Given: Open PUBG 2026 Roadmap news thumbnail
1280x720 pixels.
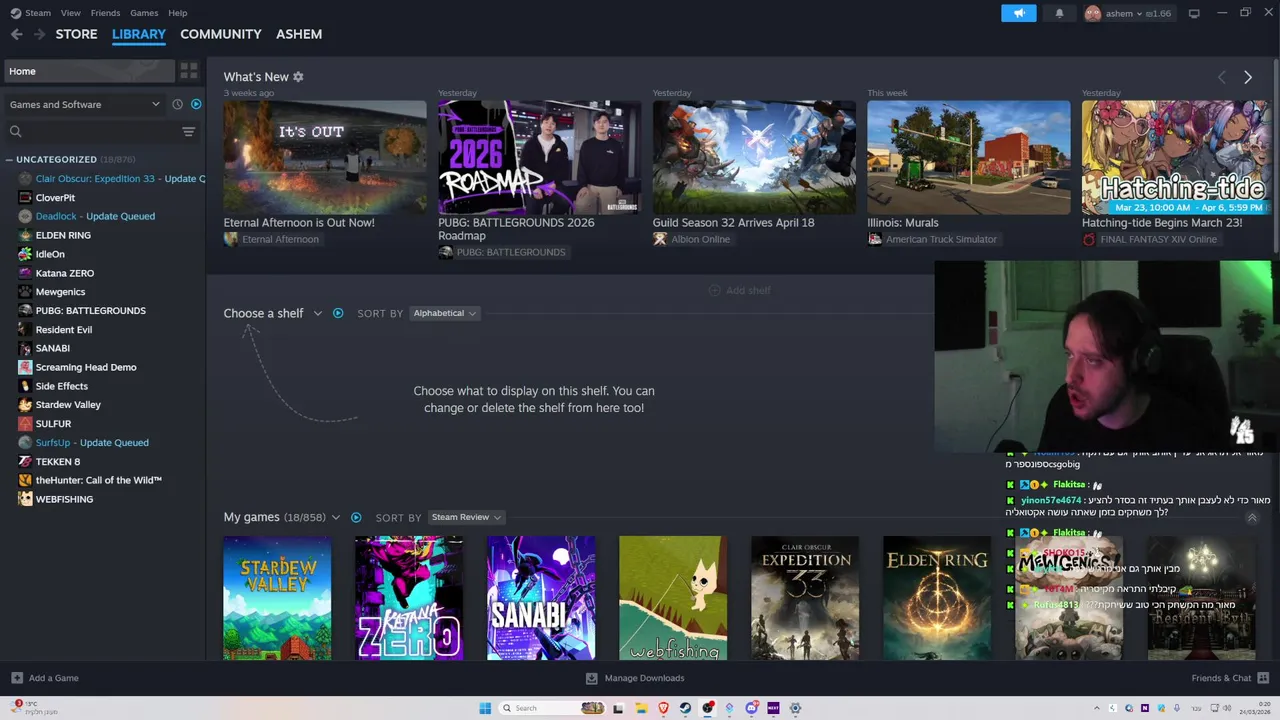Looking at the screenshot, I should (x=539, y=157).
